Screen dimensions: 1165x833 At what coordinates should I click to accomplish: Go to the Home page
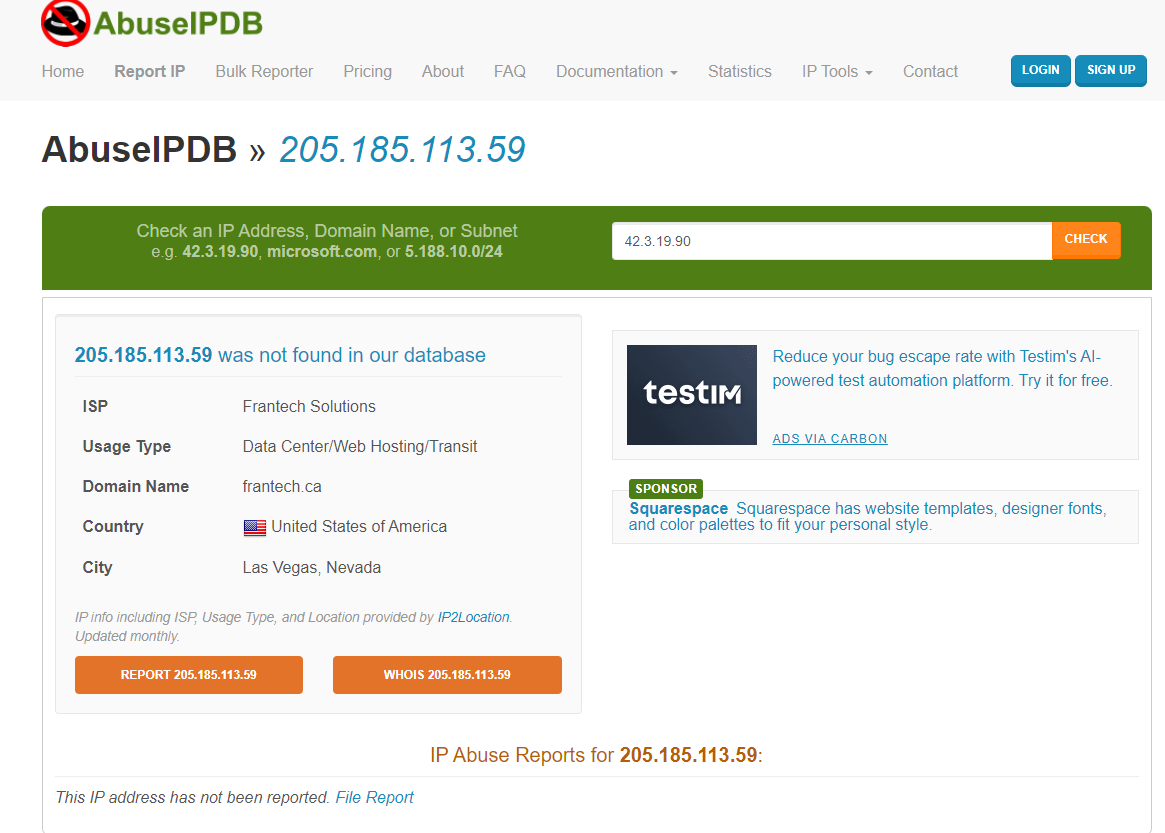[63, 71]
